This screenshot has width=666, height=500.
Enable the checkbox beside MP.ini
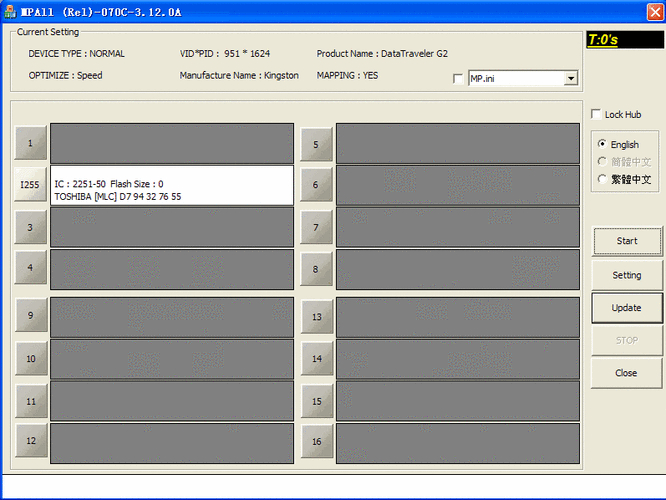pyautogui.click(x=457, y=79)
